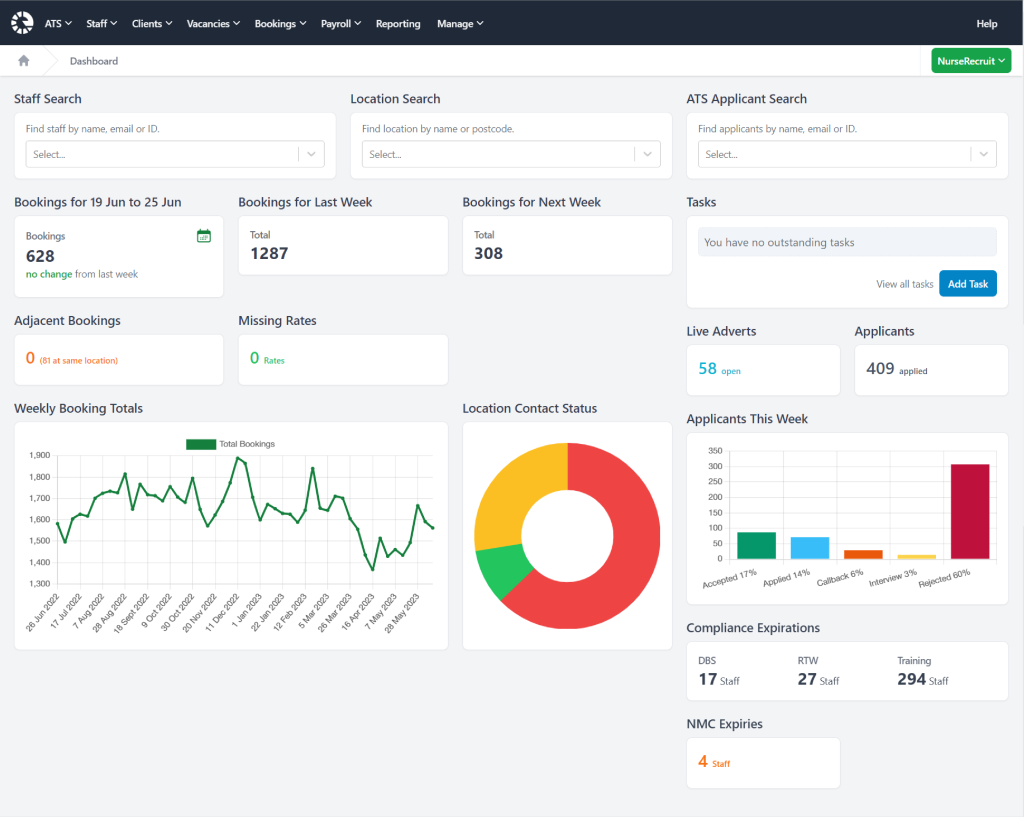Viewport: 1024px width, 817px height.
Task: Click the Dashboard breadcrumb label
Action: pos(93,60)
